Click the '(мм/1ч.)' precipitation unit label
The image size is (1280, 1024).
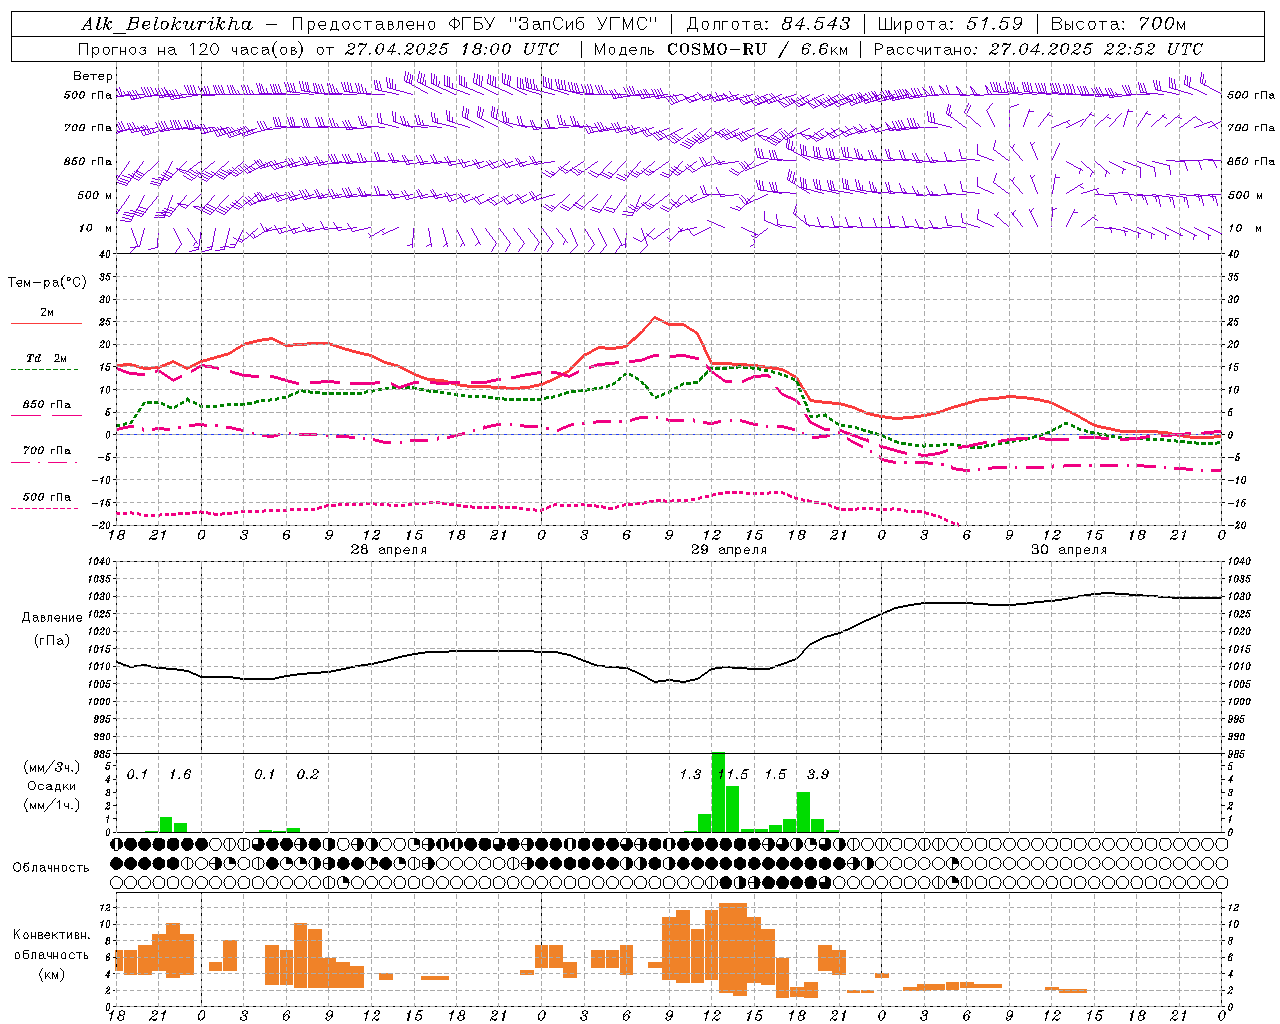point(52,805)
